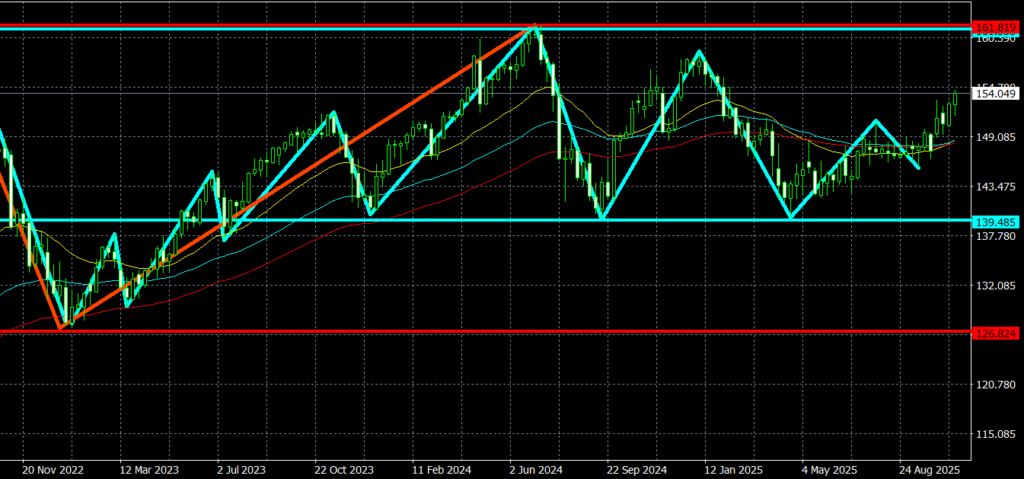Click the red 126.824 price label
This screenshot has height=479, width=1024.
click(x=996, y=332)
